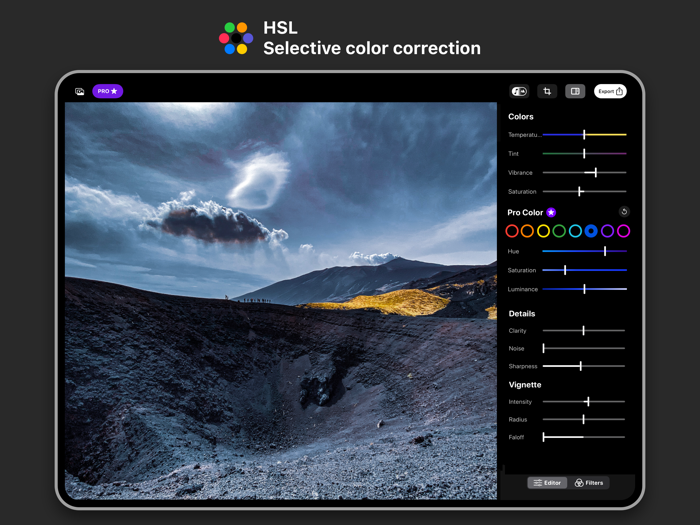Click the Export button

pyautogui.click(x=610, y=92)
